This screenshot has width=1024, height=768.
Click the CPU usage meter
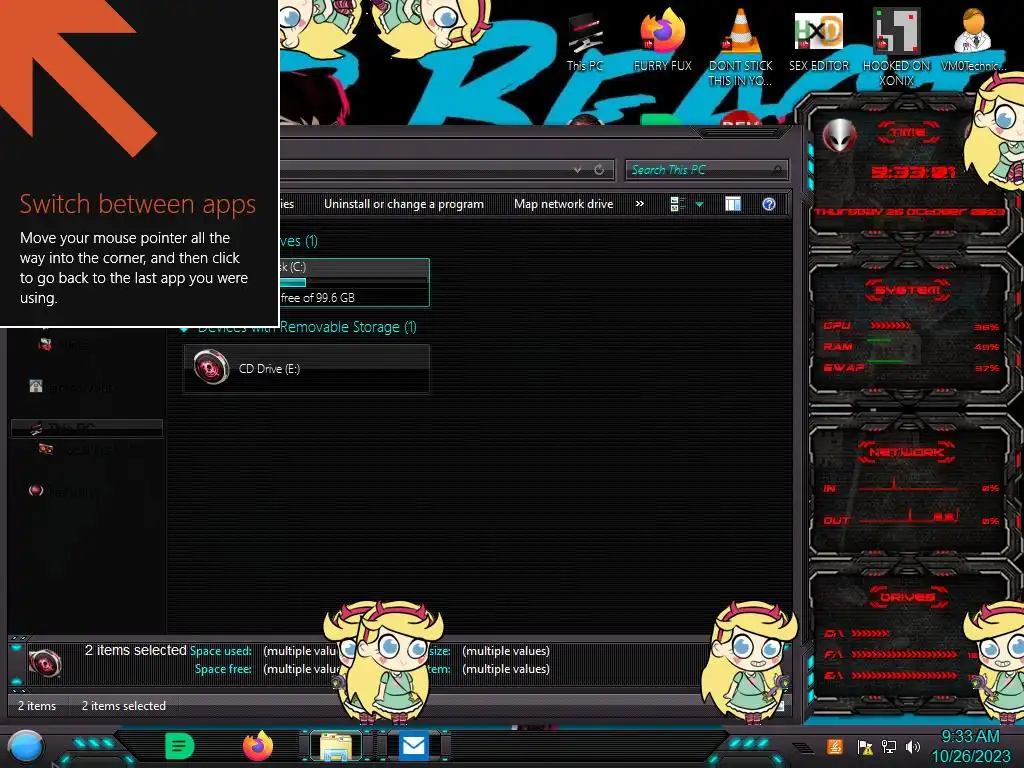[x=889, y=325]
